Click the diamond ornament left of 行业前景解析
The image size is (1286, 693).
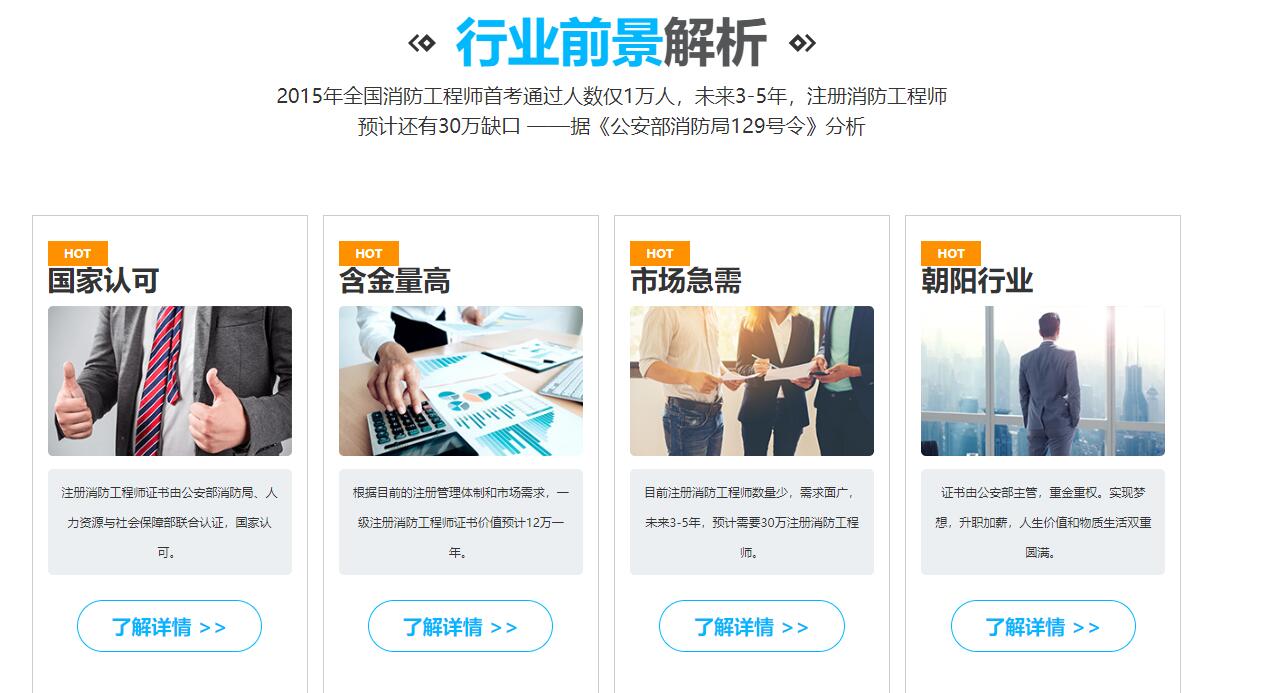(x=422, y=43)
